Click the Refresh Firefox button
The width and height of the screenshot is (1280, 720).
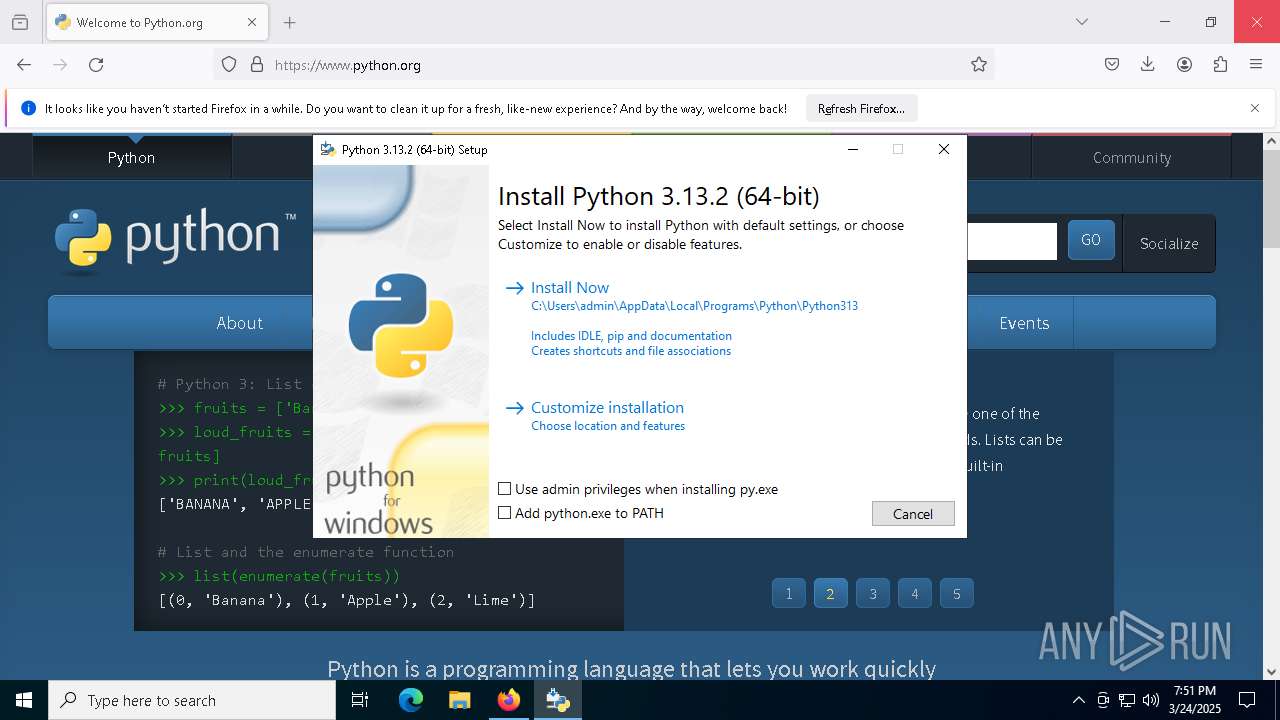[x=861, y=108]
